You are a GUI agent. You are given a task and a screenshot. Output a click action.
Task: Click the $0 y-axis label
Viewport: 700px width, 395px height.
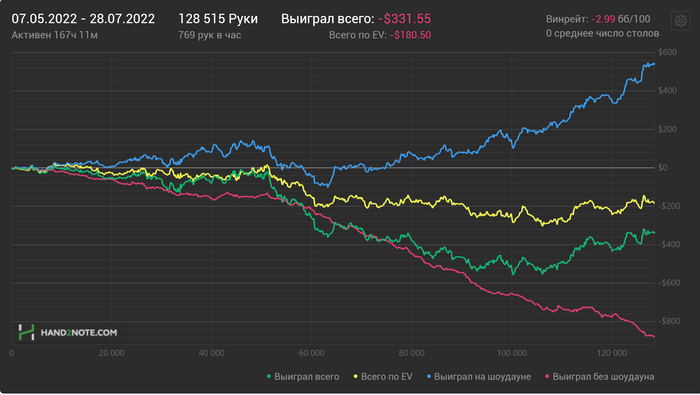663,168
